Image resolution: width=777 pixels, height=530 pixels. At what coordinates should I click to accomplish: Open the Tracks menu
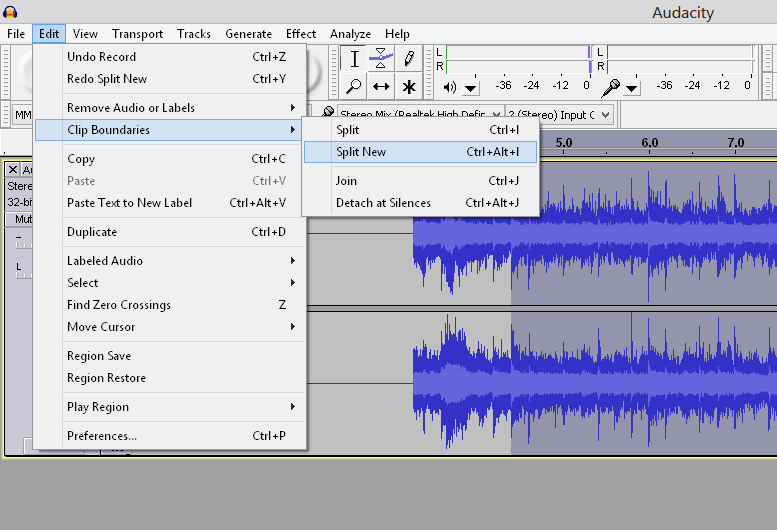coord(194,34)
